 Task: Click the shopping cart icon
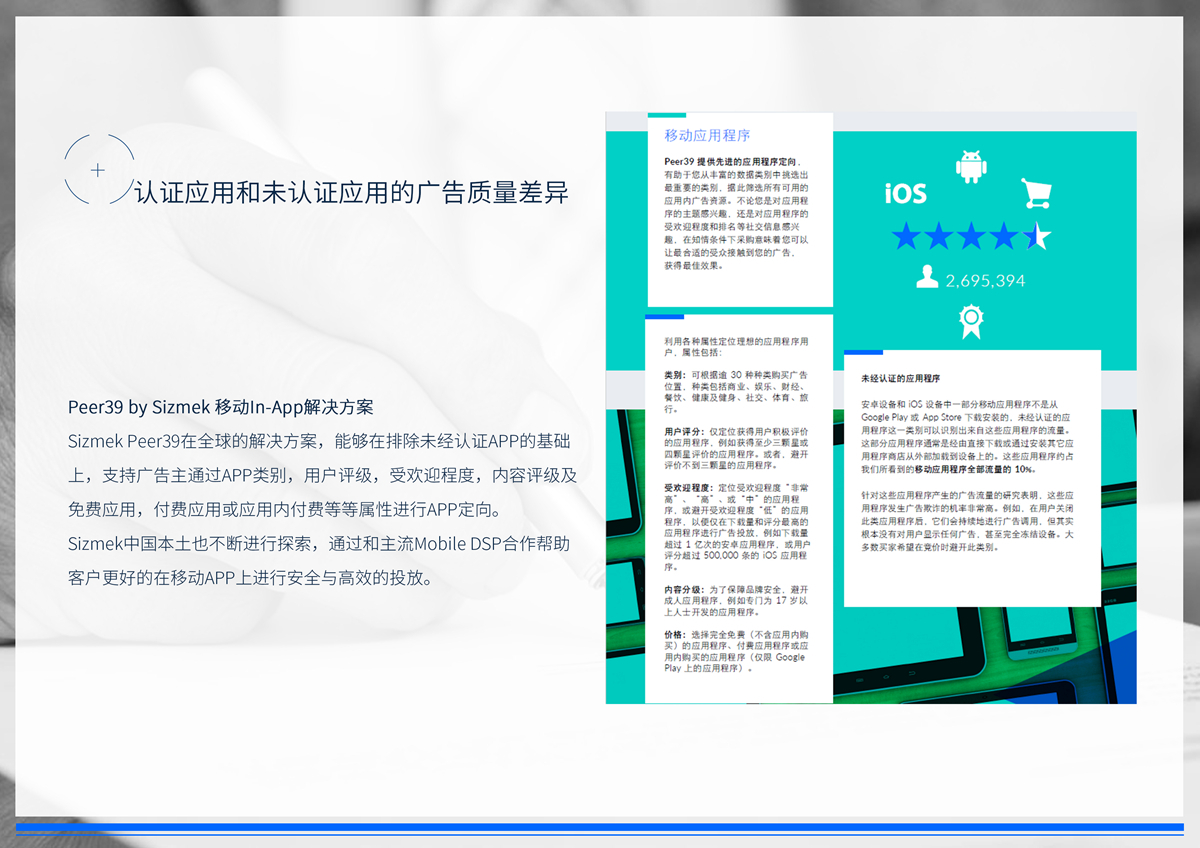(x=1036, y=192)
